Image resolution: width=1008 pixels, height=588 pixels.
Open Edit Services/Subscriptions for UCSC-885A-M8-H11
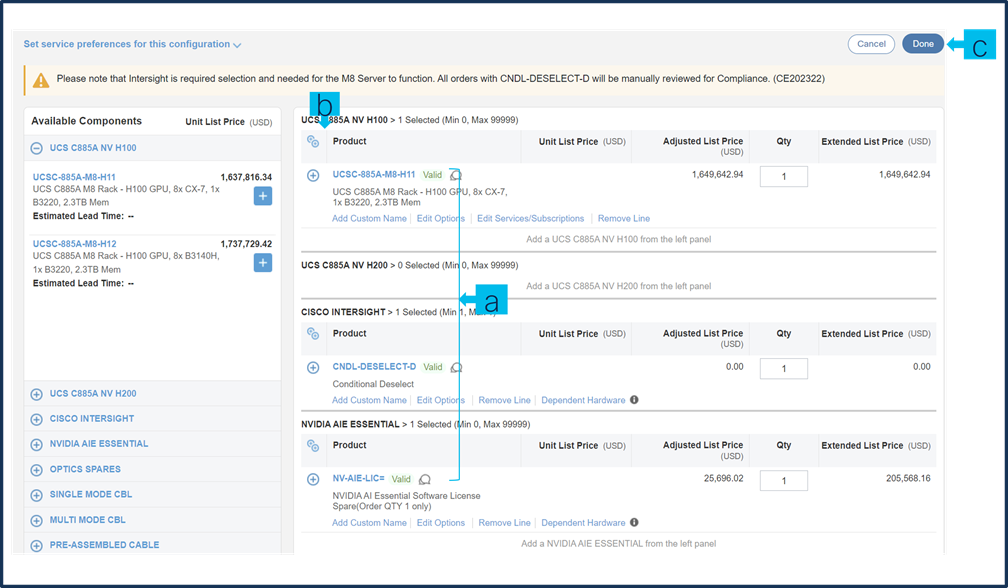click(x=530, y=218)
